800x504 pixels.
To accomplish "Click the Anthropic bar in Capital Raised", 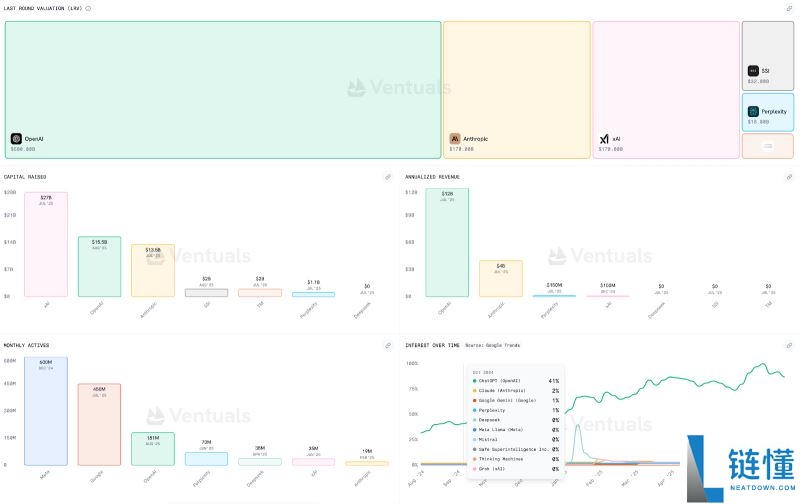I will (153, 271).
